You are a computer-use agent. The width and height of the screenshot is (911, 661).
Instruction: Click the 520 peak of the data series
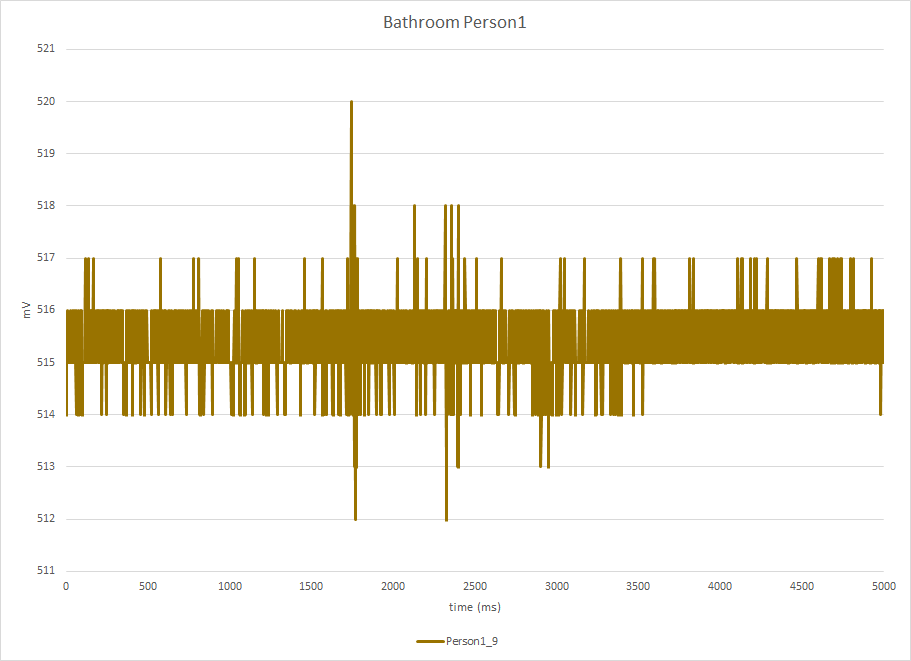[352, 102]
